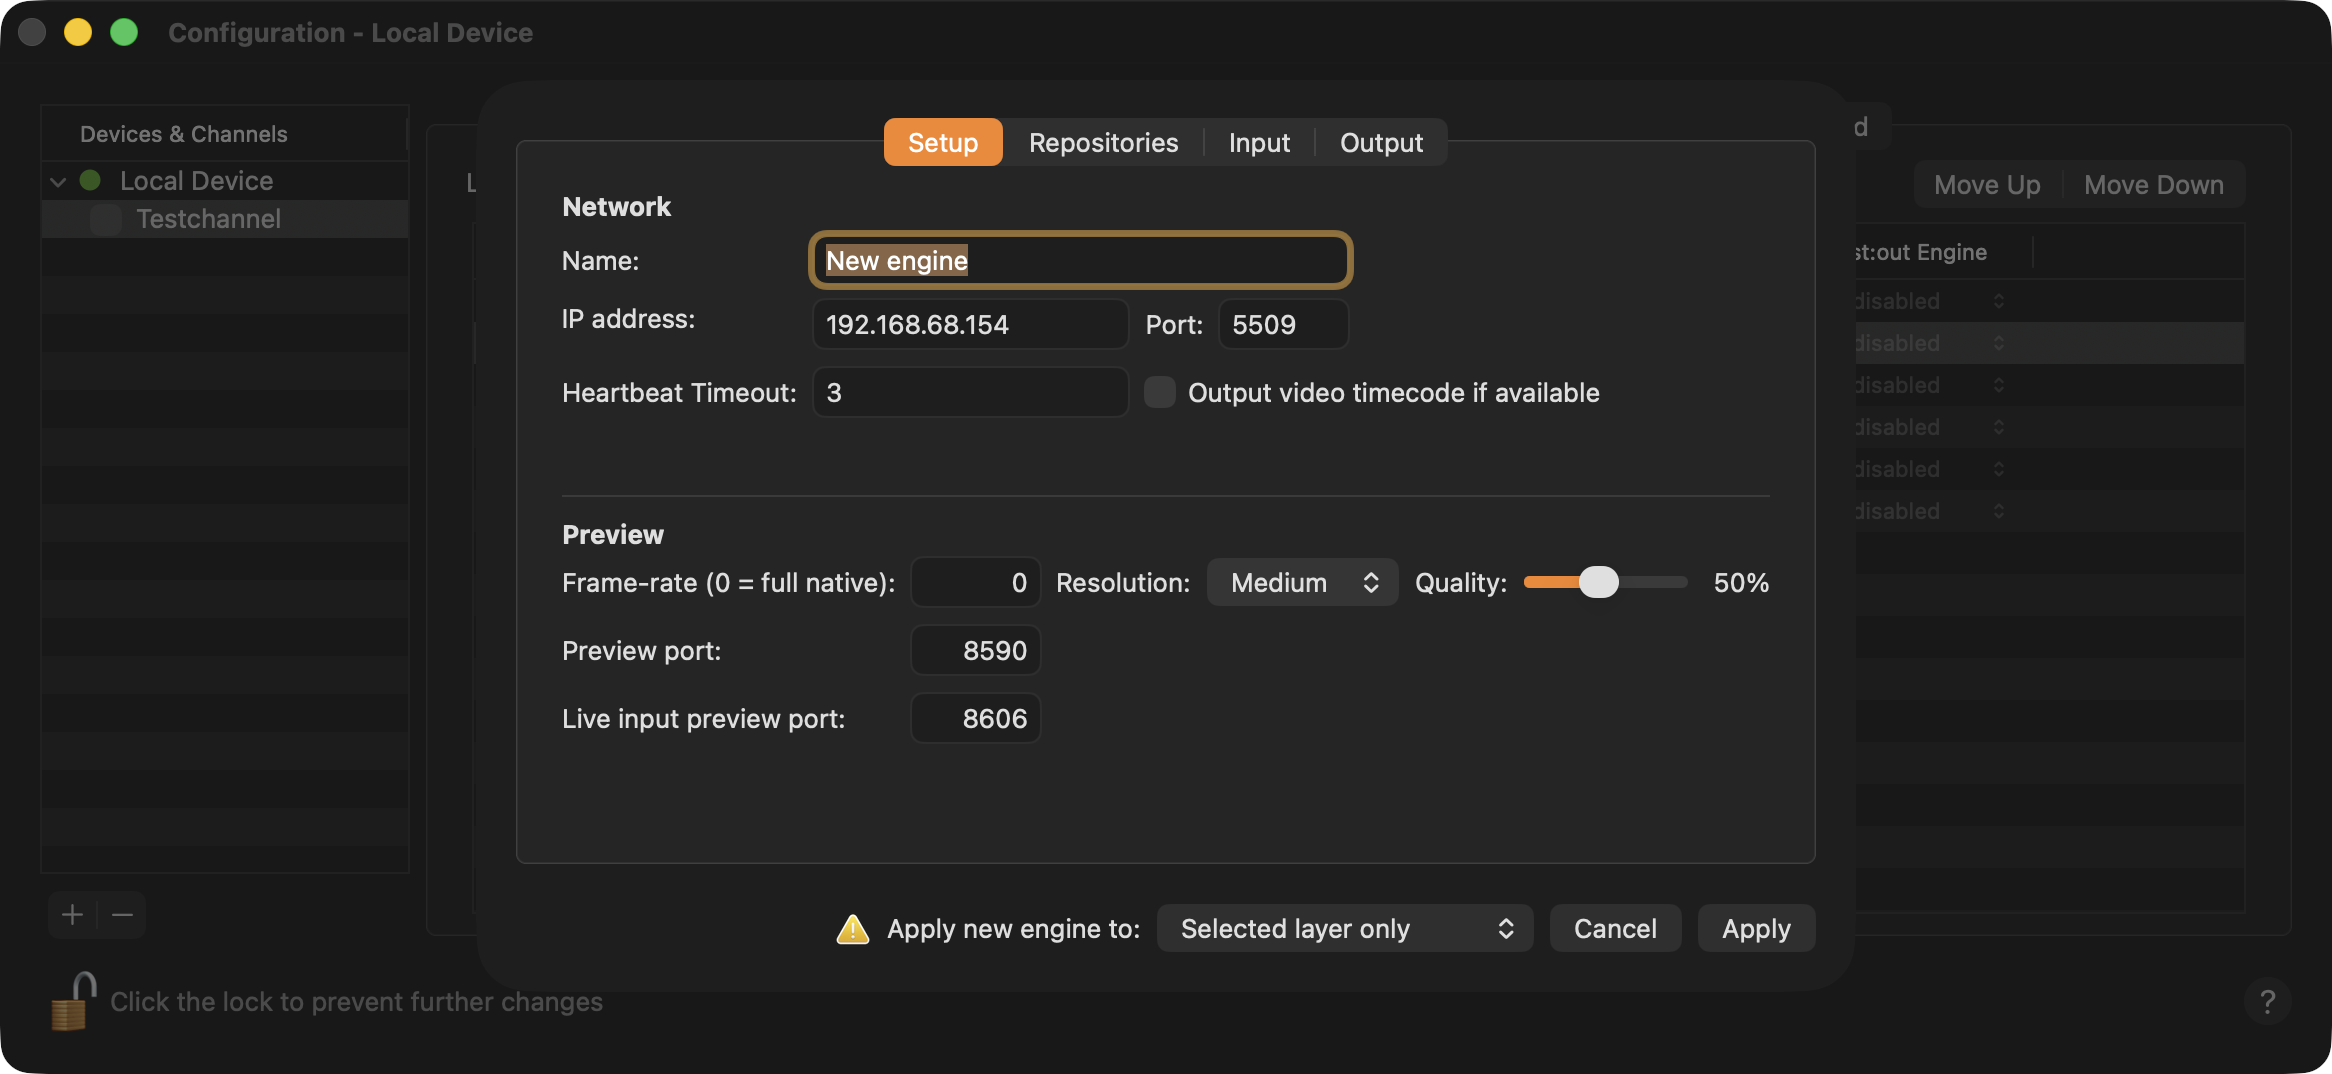Click the Move Down button
The height and width of the screenshot is (1074, 2332).
tap(2153, 184)
